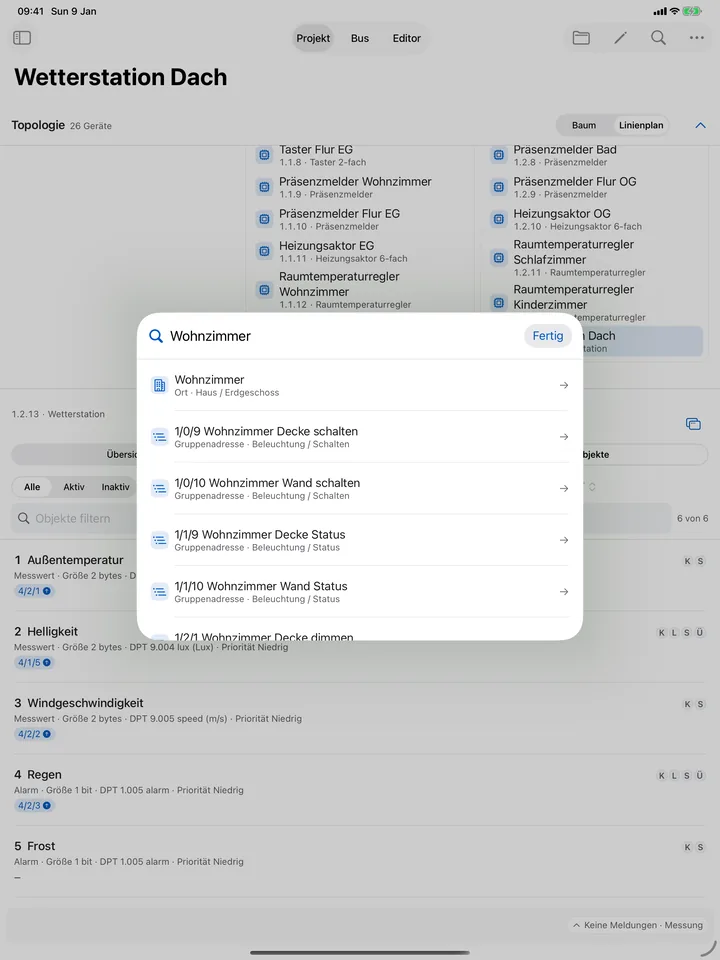
Task: Check battery status in iPad bar
Action: 692,11
